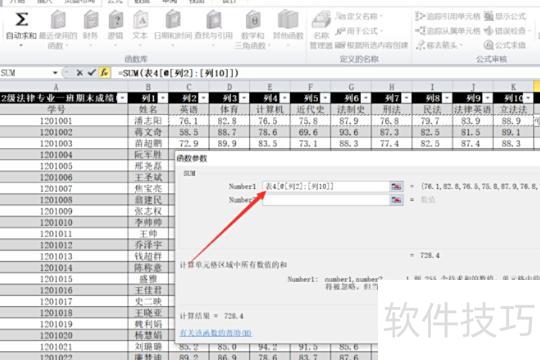Open filter dropdown for 列6 header
The image size is (540, 360).
point(366,99)
